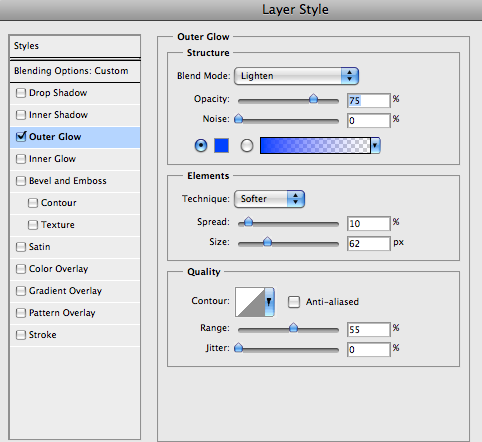This screenshot has height=442, width=482.
Task: Expand the Contour picker arrow
Action: (269, 302)
